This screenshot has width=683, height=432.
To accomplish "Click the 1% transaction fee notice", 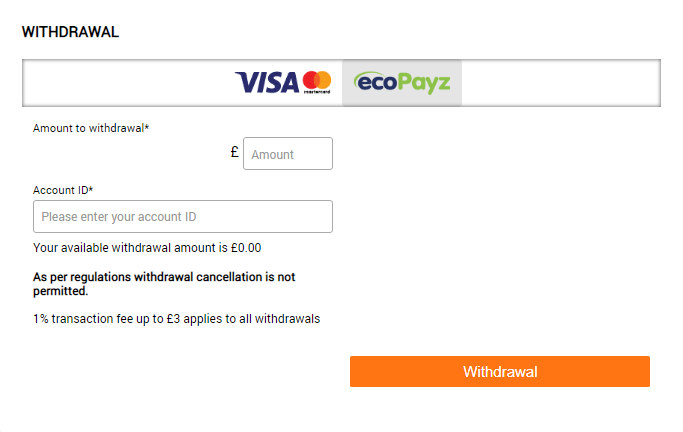I will (x=176, y=319).
